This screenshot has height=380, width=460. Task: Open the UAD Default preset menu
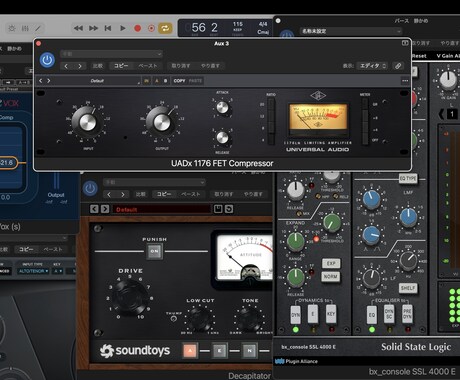[97, 81]
